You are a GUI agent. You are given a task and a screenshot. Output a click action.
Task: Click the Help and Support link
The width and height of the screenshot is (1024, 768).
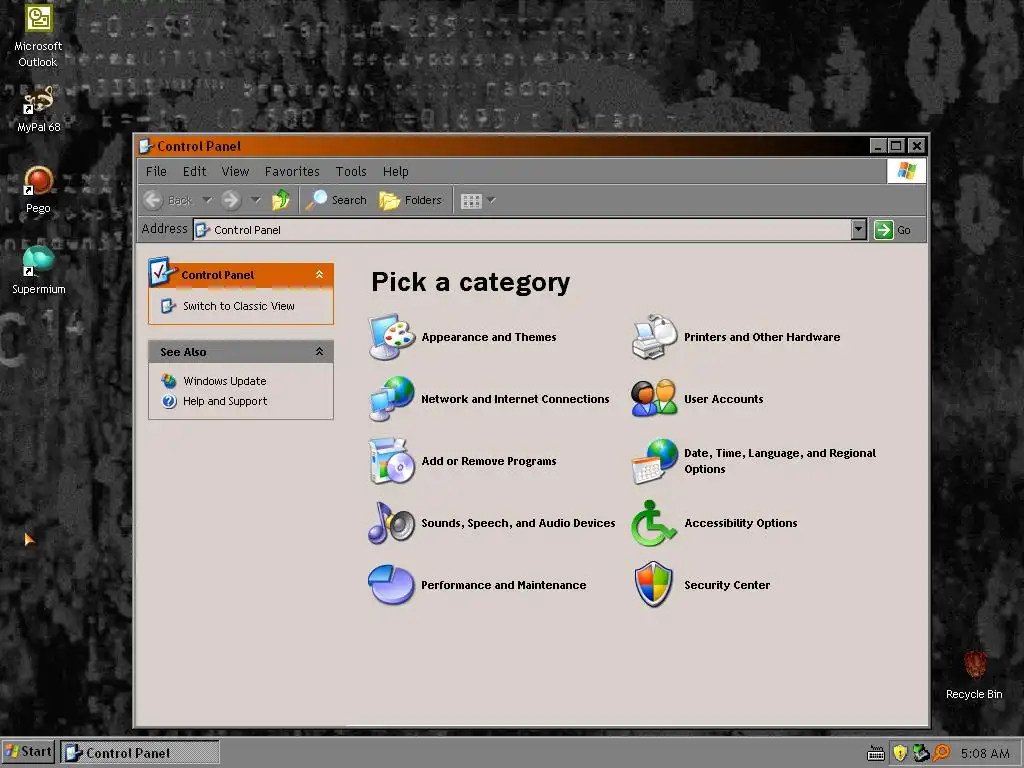(225, 401)
